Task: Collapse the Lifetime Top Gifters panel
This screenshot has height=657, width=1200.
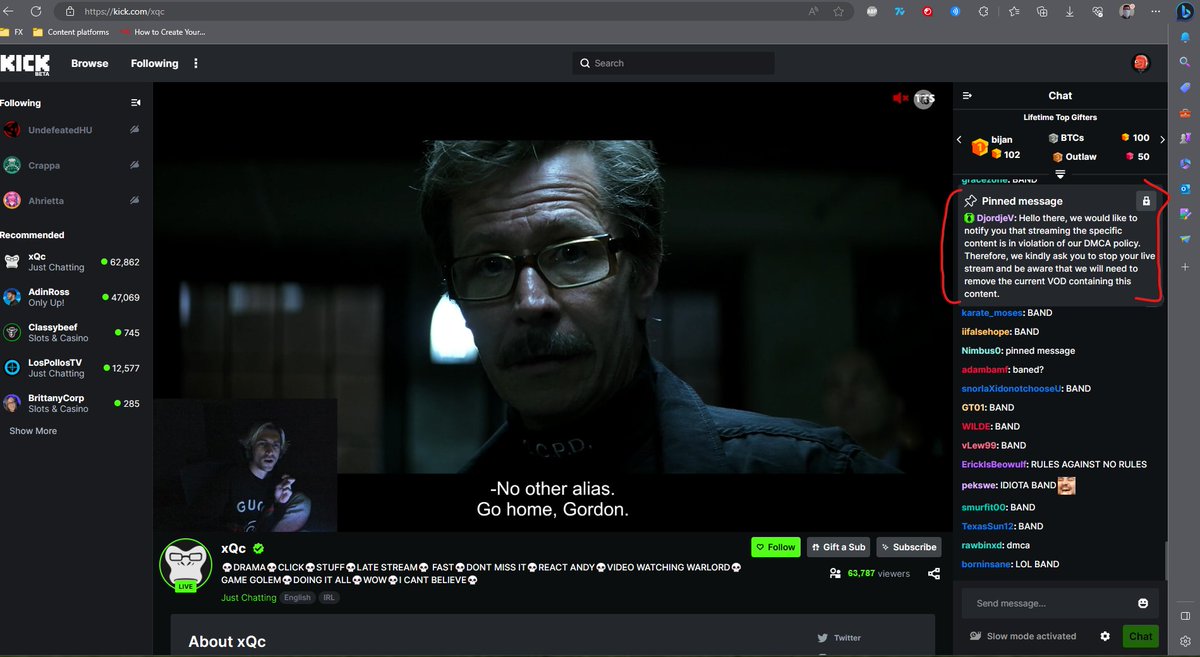Action: 1060,174
